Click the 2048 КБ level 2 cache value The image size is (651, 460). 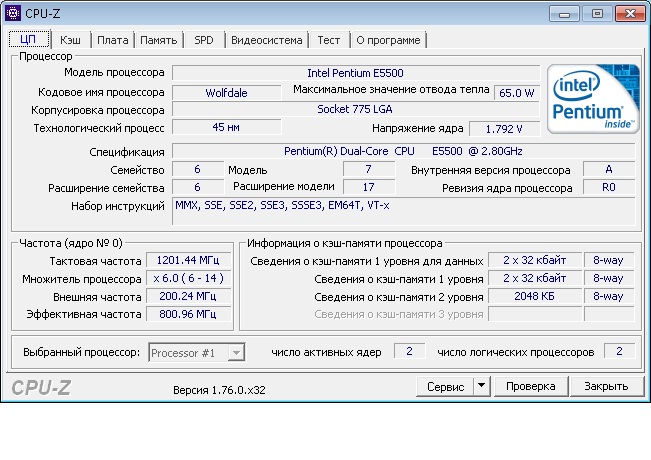535,296
